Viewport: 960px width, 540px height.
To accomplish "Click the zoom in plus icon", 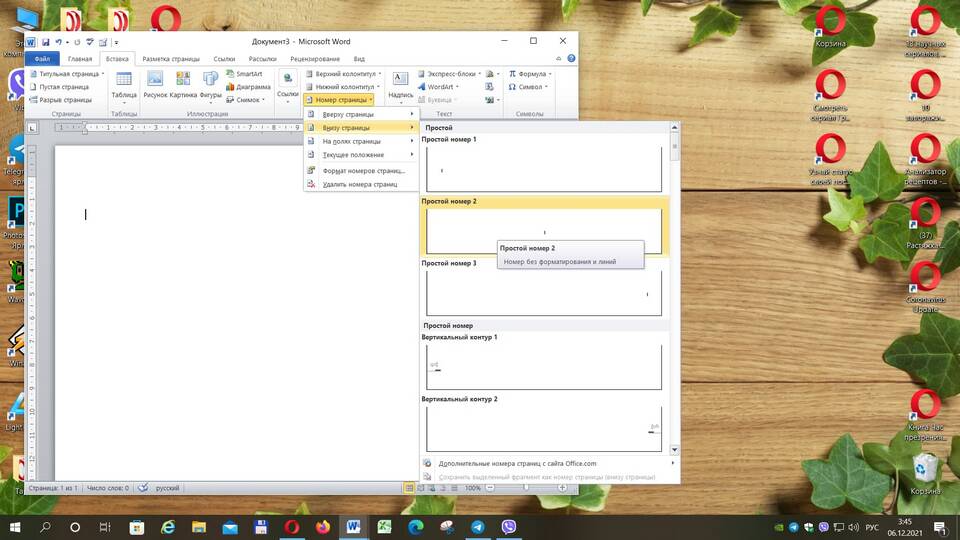I will coord(562,488).
